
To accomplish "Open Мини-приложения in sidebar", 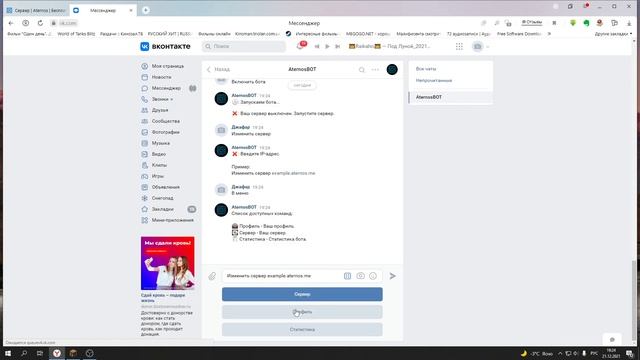I will [x=173, y=220].
